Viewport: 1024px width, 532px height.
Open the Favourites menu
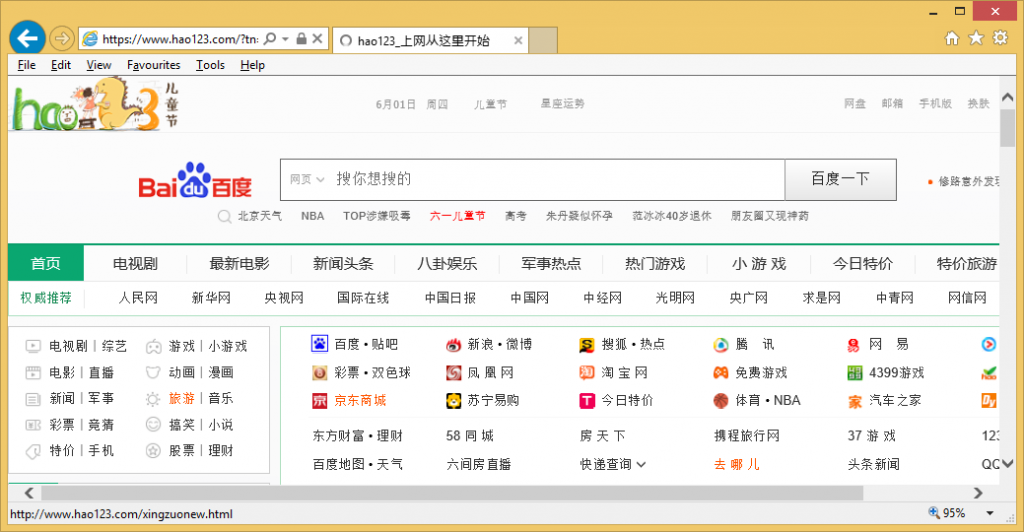[x=153, y=65]
